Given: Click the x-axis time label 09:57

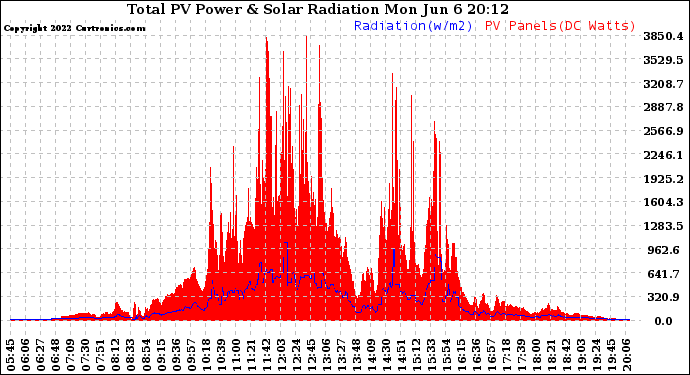Looking at the screenshot, I should (191, 355).
